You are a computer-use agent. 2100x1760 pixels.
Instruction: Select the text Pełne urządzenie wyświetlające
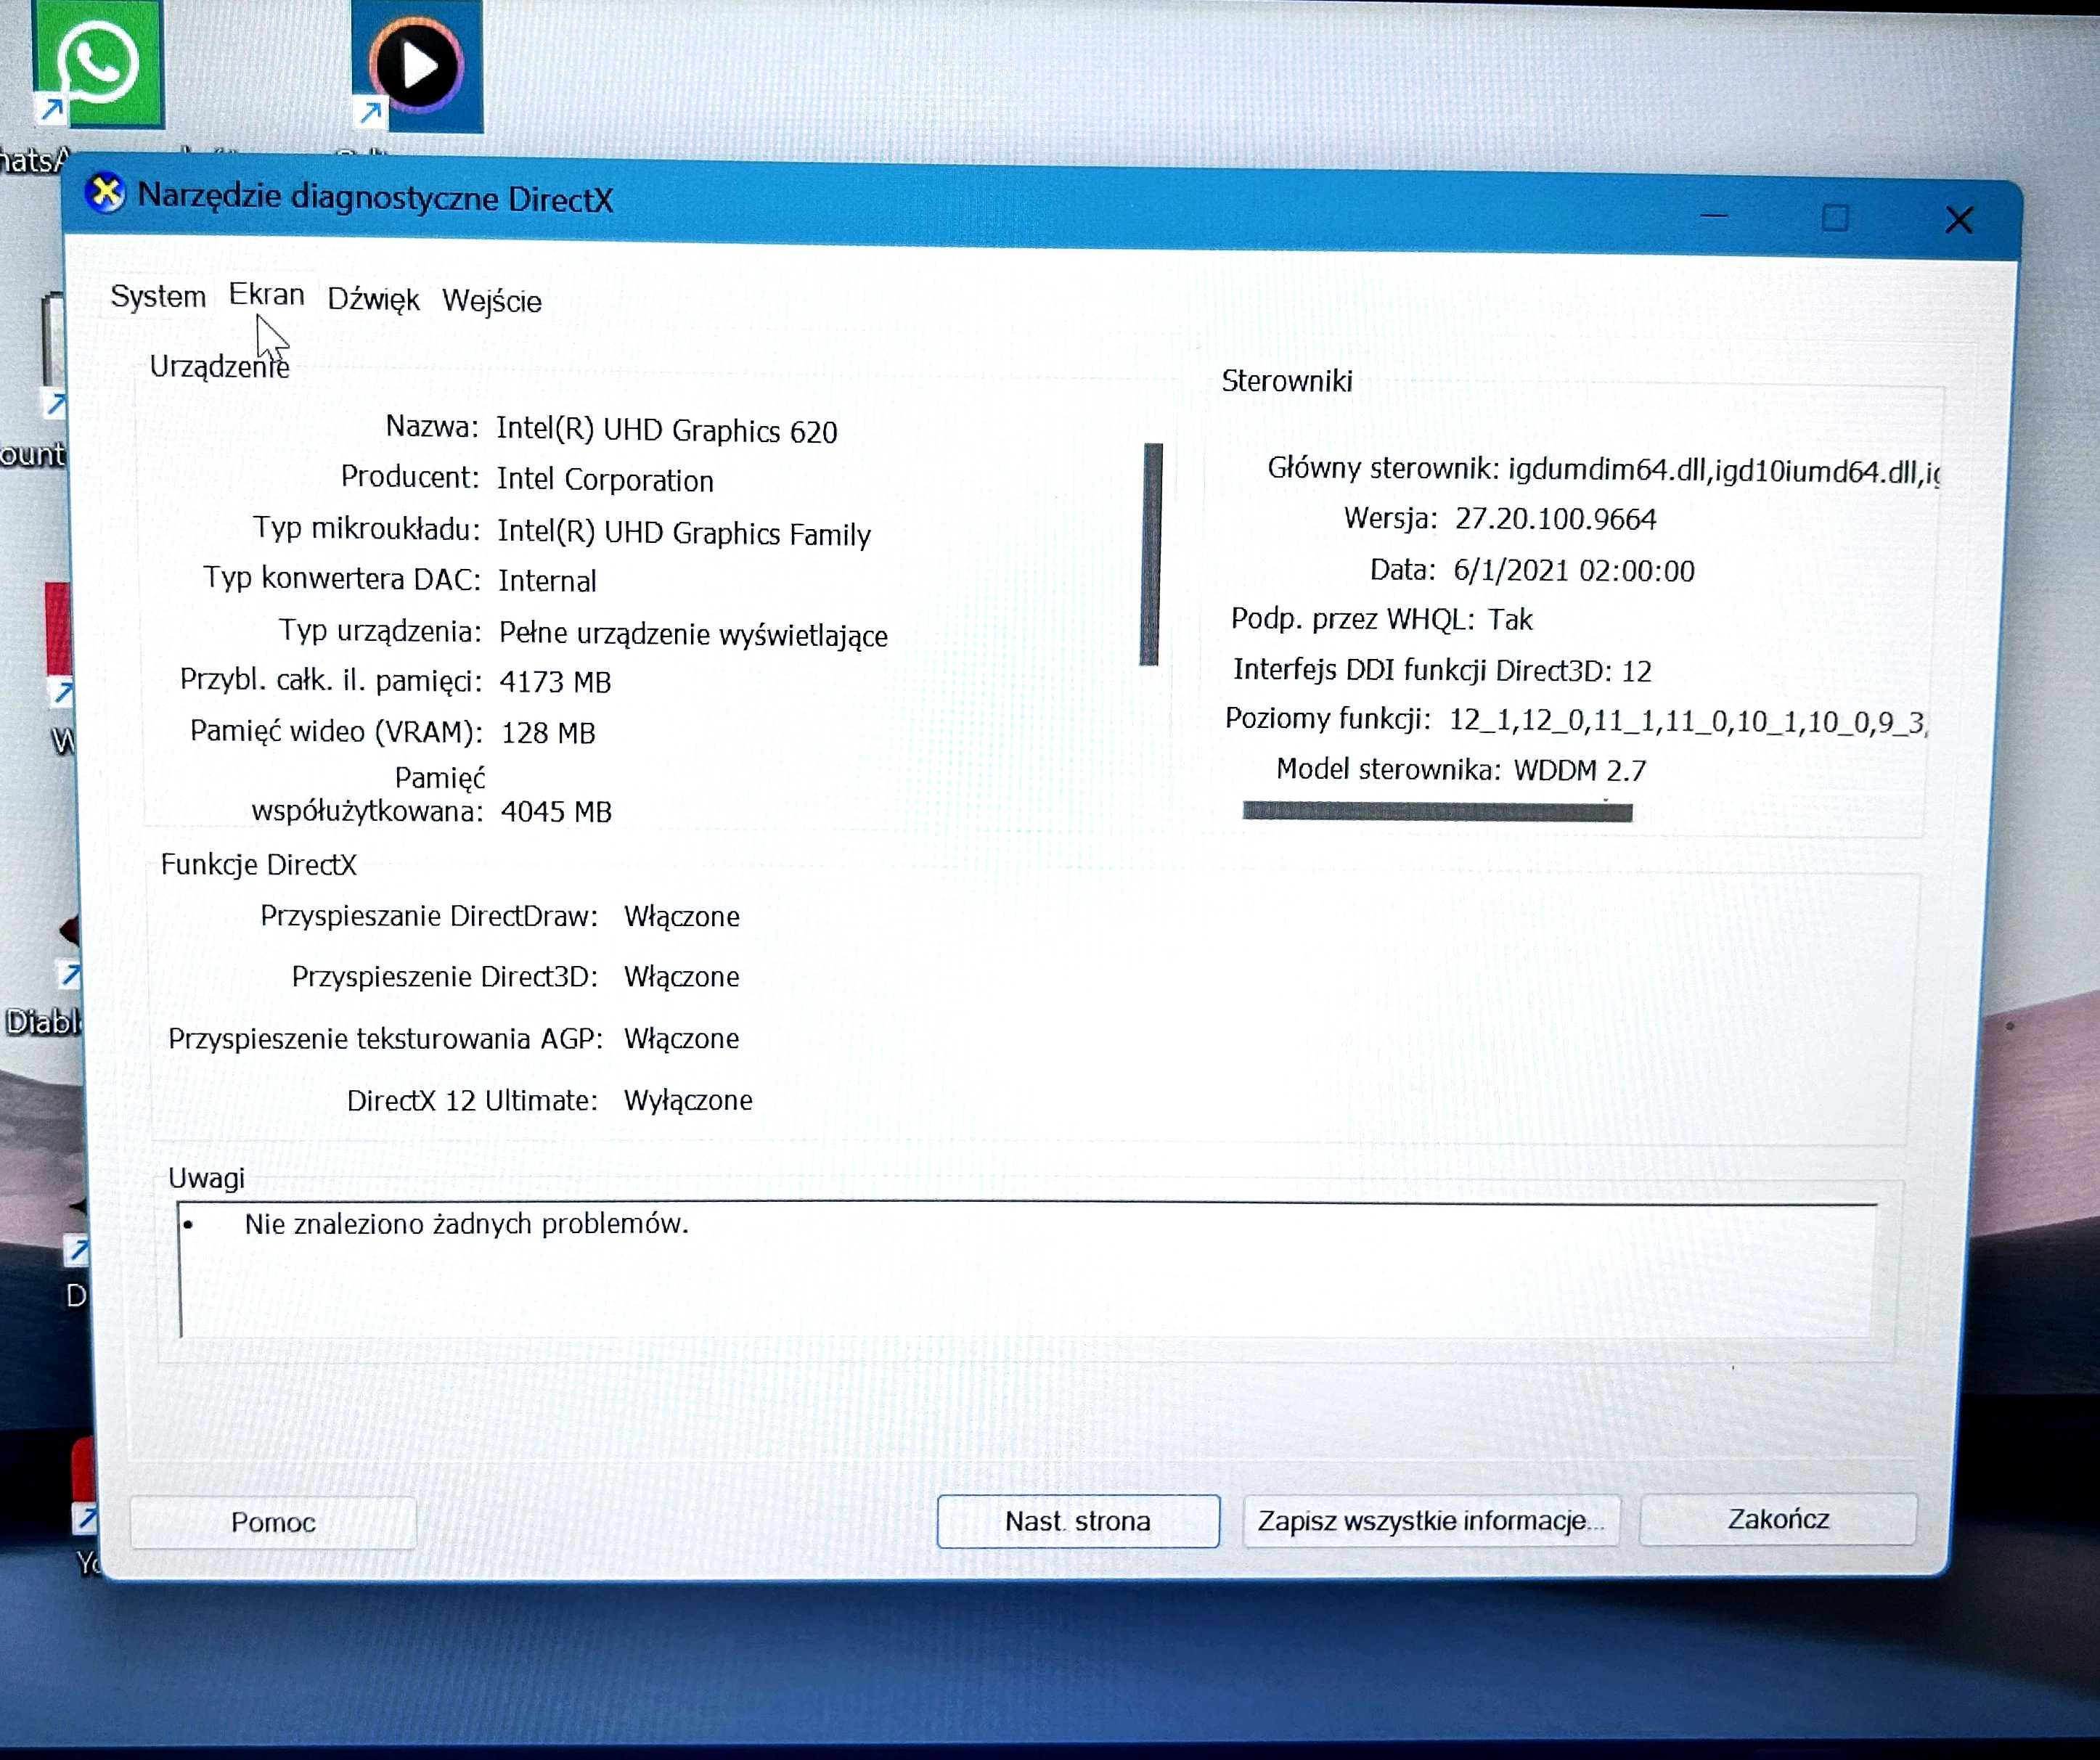click(693, 634)
